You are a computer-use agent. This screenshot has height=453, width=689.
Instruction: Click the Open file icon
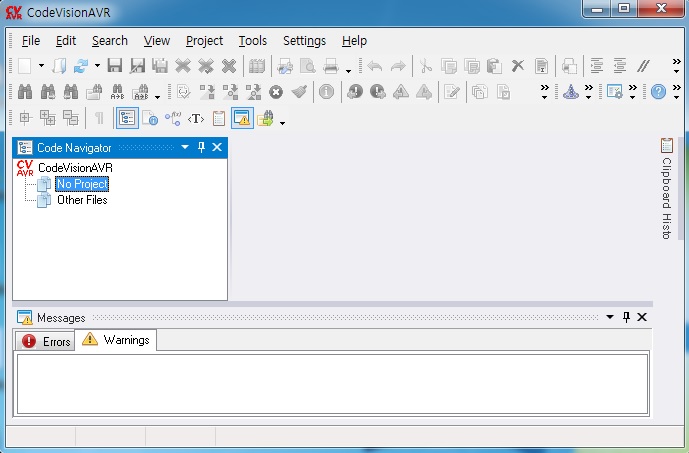[59, 66]
